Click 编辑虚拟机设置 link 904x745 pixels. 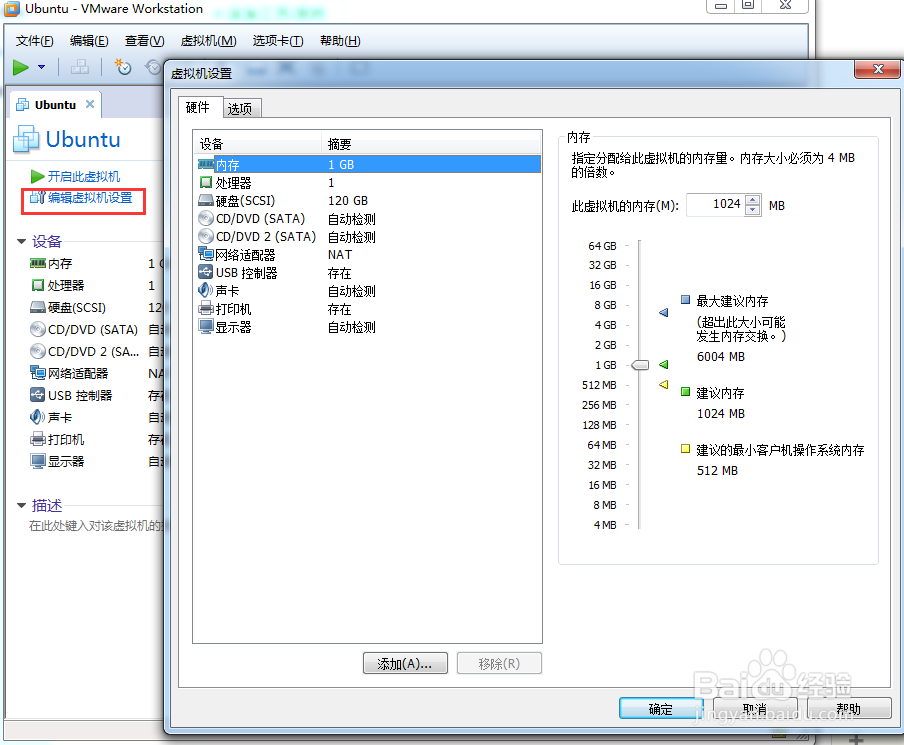89,198
